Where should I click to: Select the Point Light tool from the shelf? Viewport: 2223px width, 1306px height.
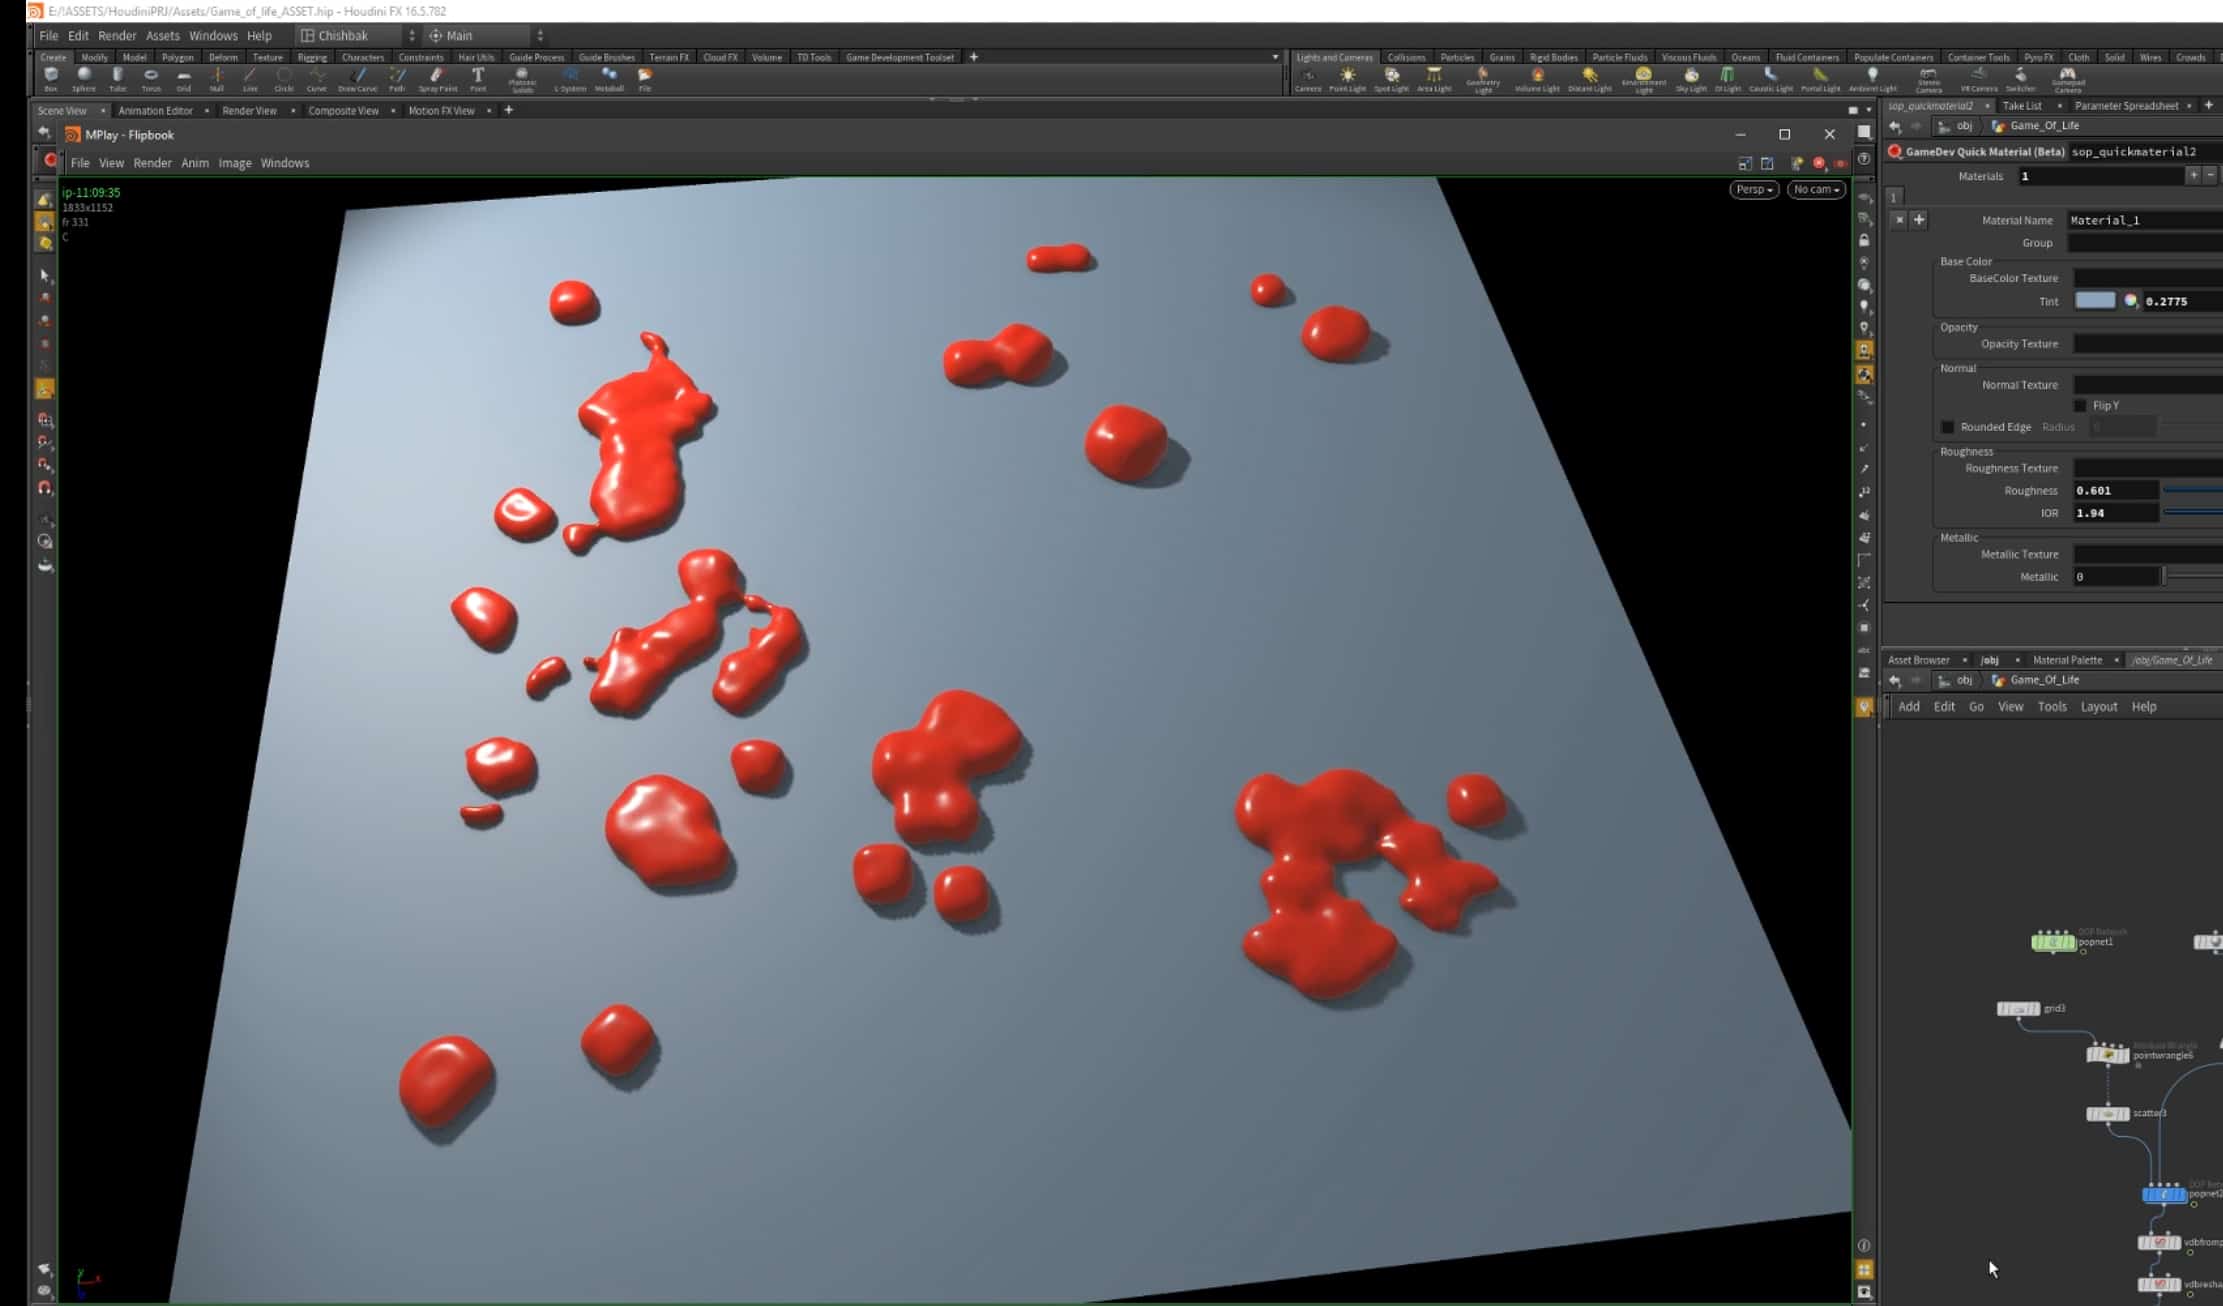coord(1348,76)
